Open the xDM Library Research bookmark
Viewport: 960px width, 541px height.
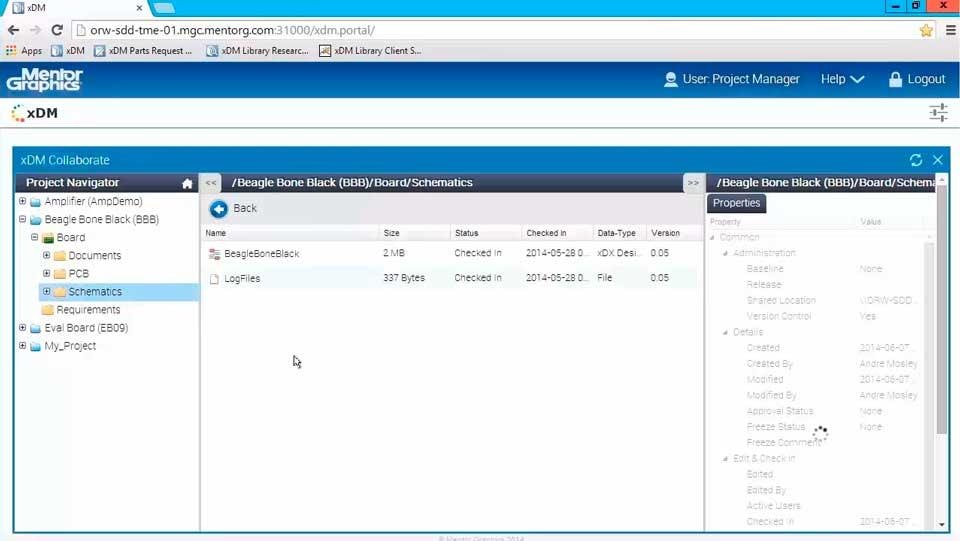257,51
